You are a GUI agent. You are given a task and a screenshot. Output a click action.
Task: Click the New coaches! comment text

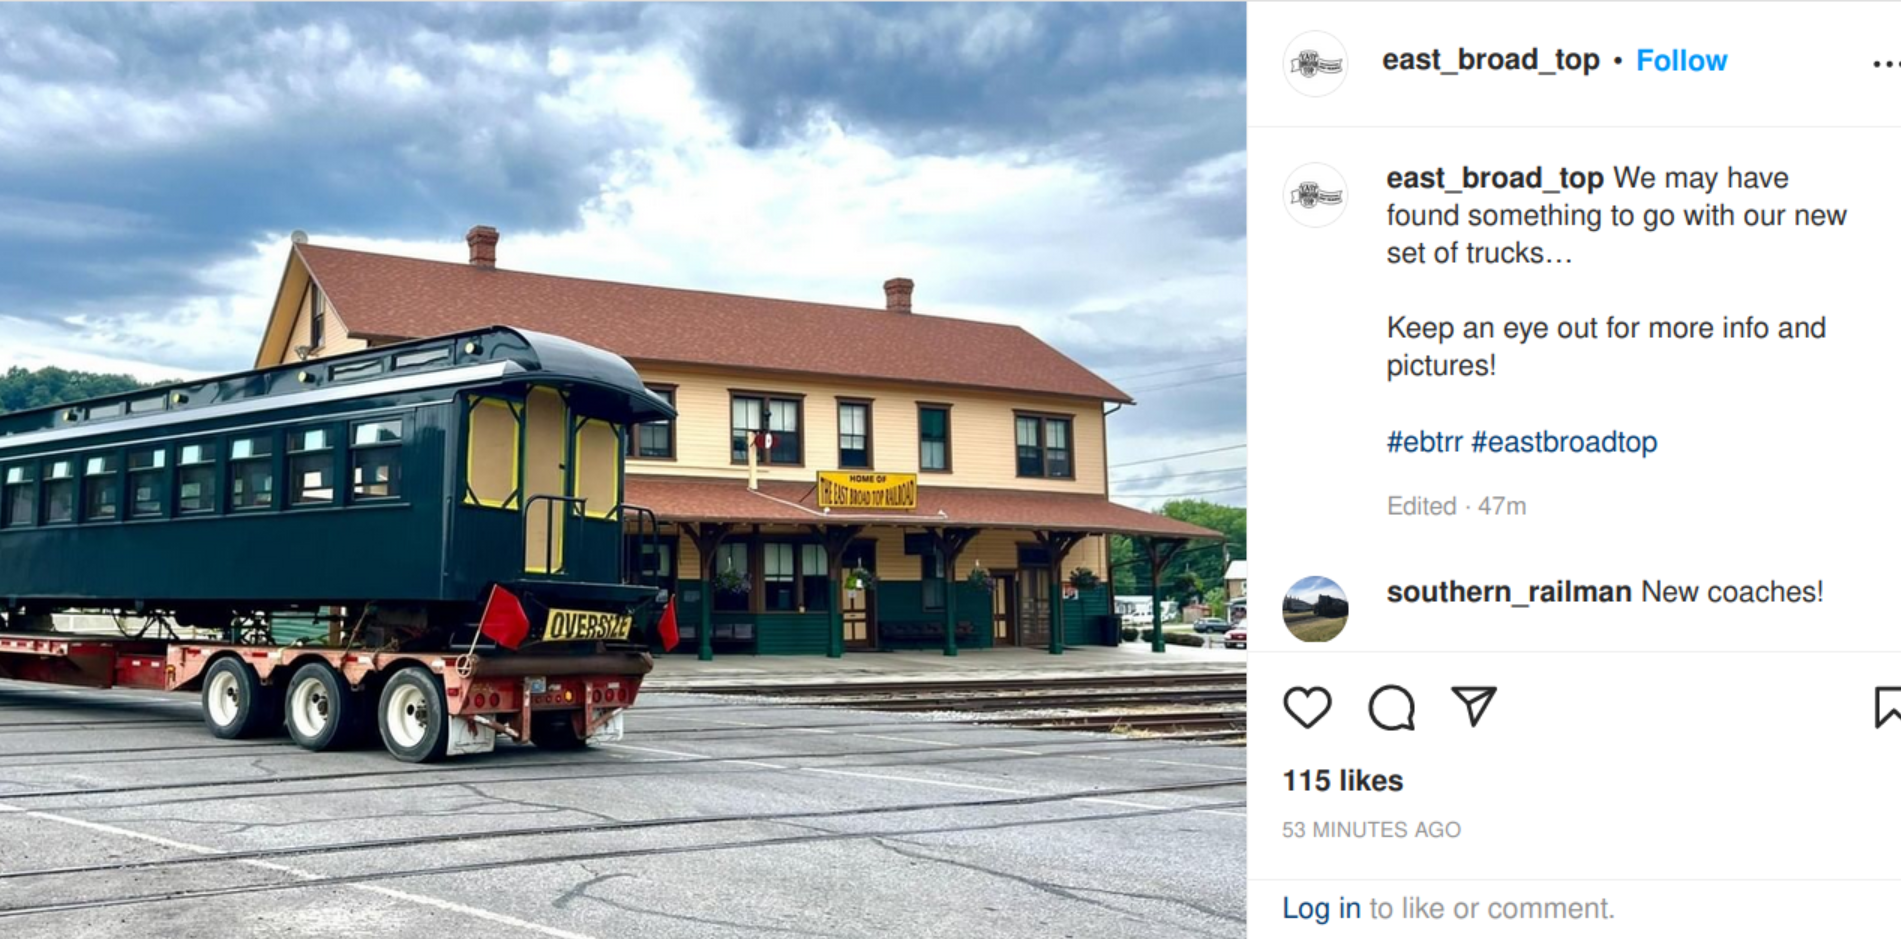click(x=1732, y=592)
